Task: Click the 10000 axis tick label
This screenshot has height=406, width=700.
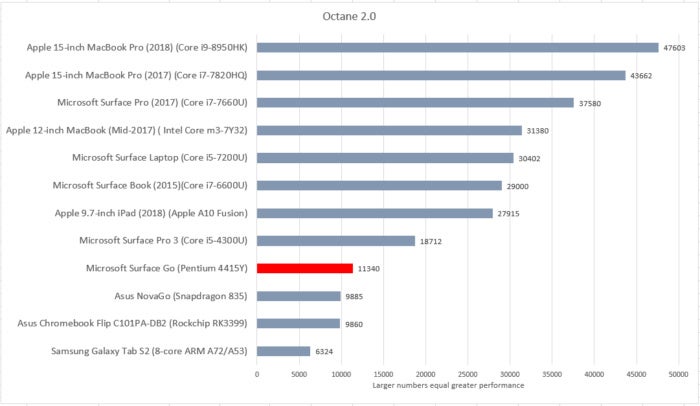Action: click(341, 374)
